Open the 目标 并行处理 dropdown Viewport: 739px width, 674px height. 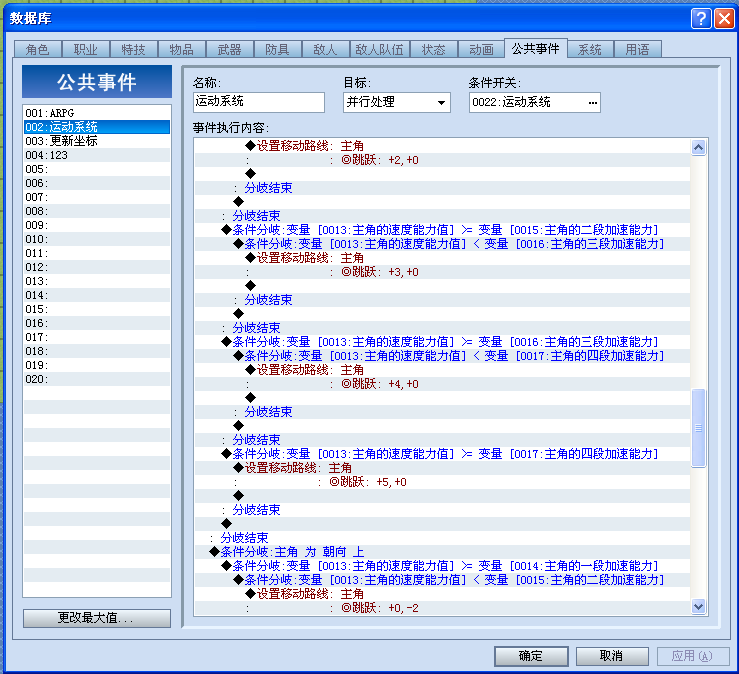coord(397,102)
